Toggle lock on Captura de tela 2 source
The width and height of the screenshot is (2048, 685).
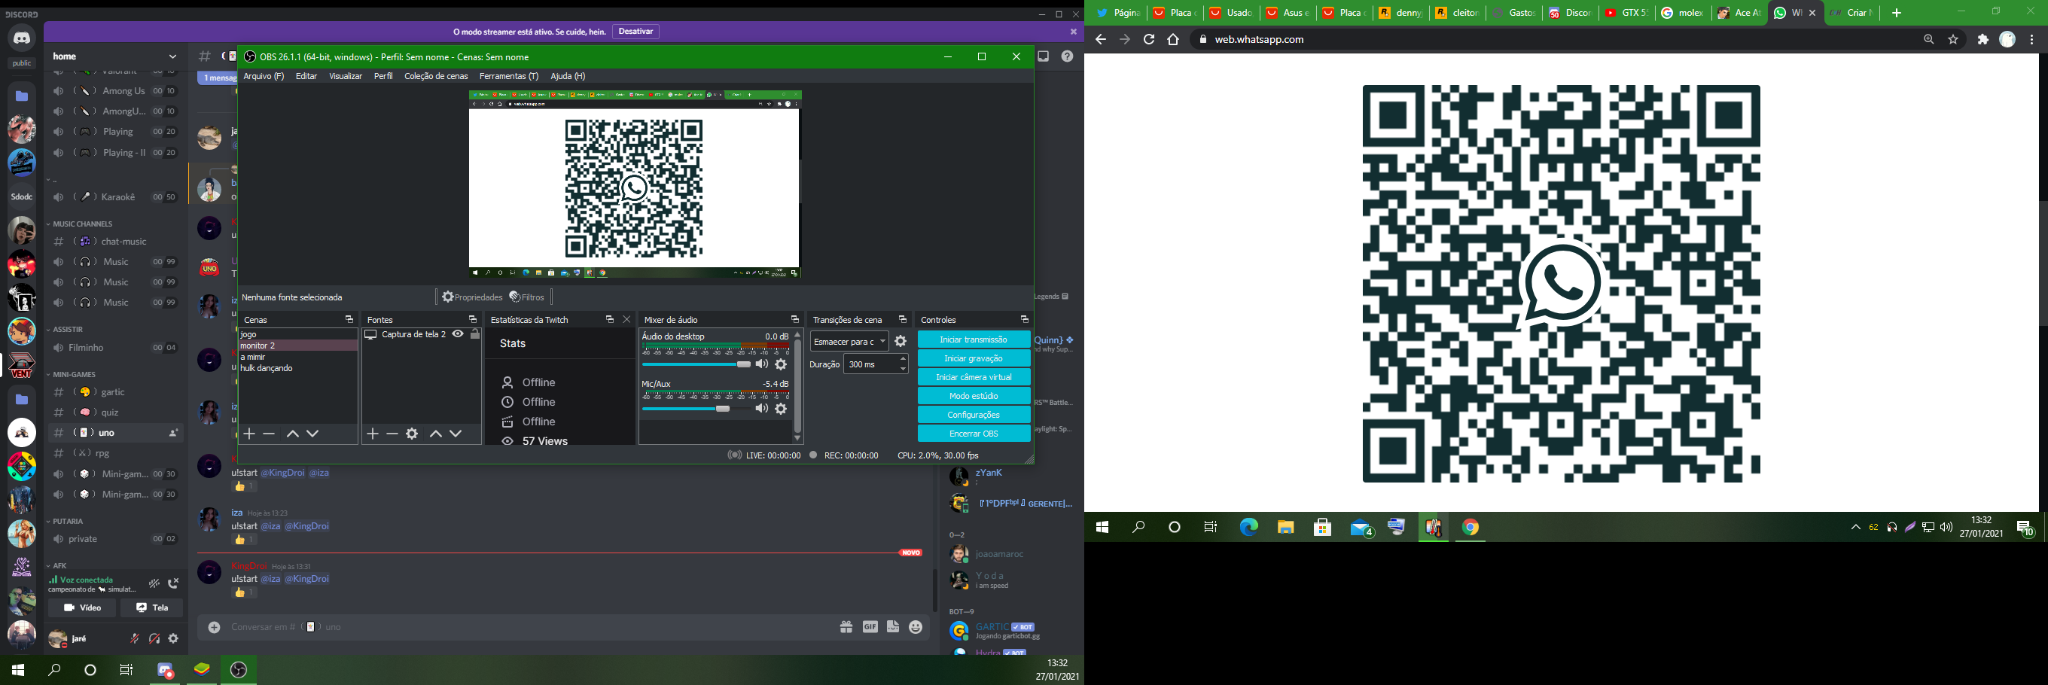tap(475, 334)
